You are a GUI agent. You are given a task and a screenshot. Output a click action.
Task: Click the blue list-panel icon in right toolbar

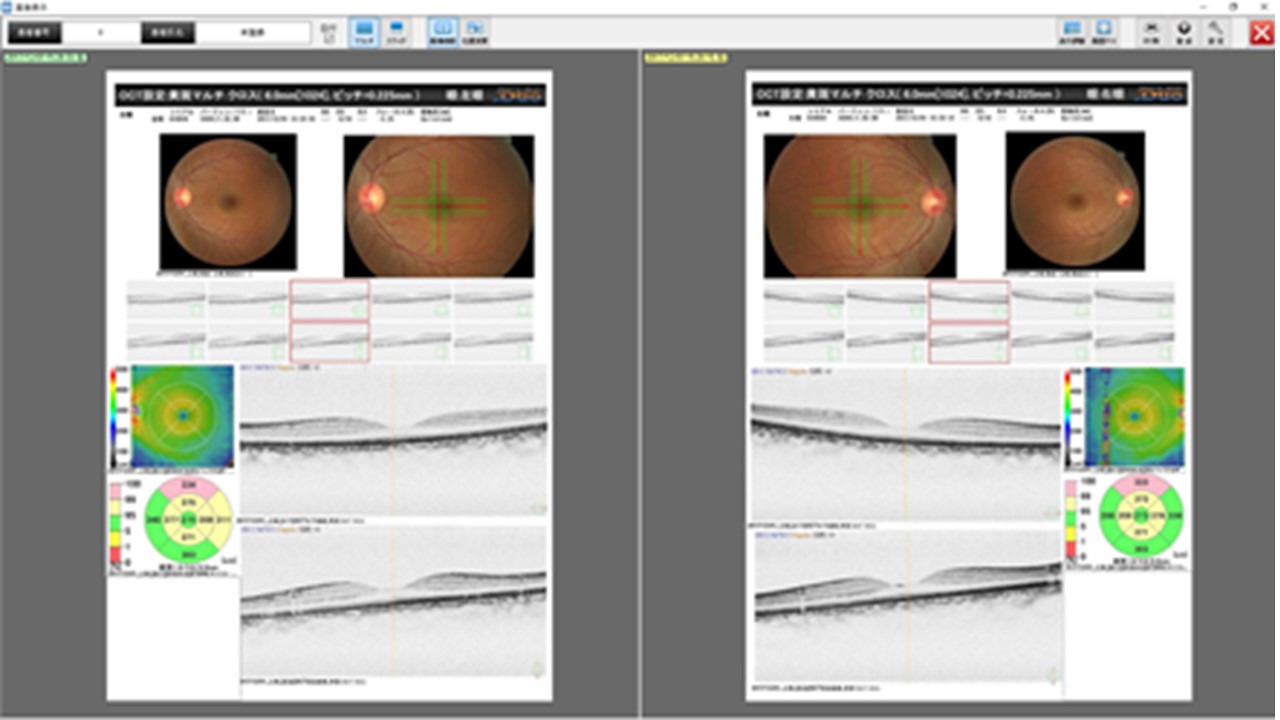pyautogui.click(x=1072, y=32)
